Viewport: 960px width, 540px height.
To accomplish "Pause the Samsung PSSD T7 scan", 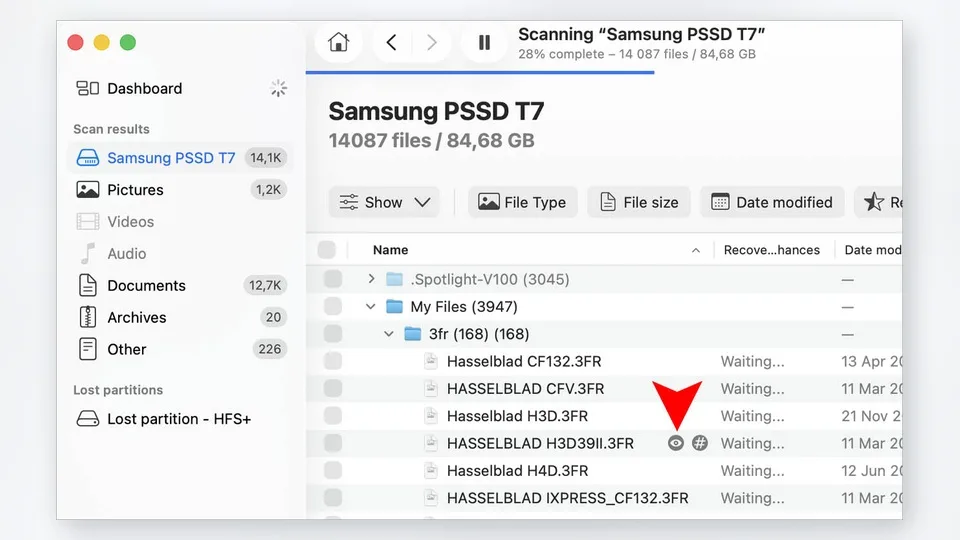I will (484, 42).
